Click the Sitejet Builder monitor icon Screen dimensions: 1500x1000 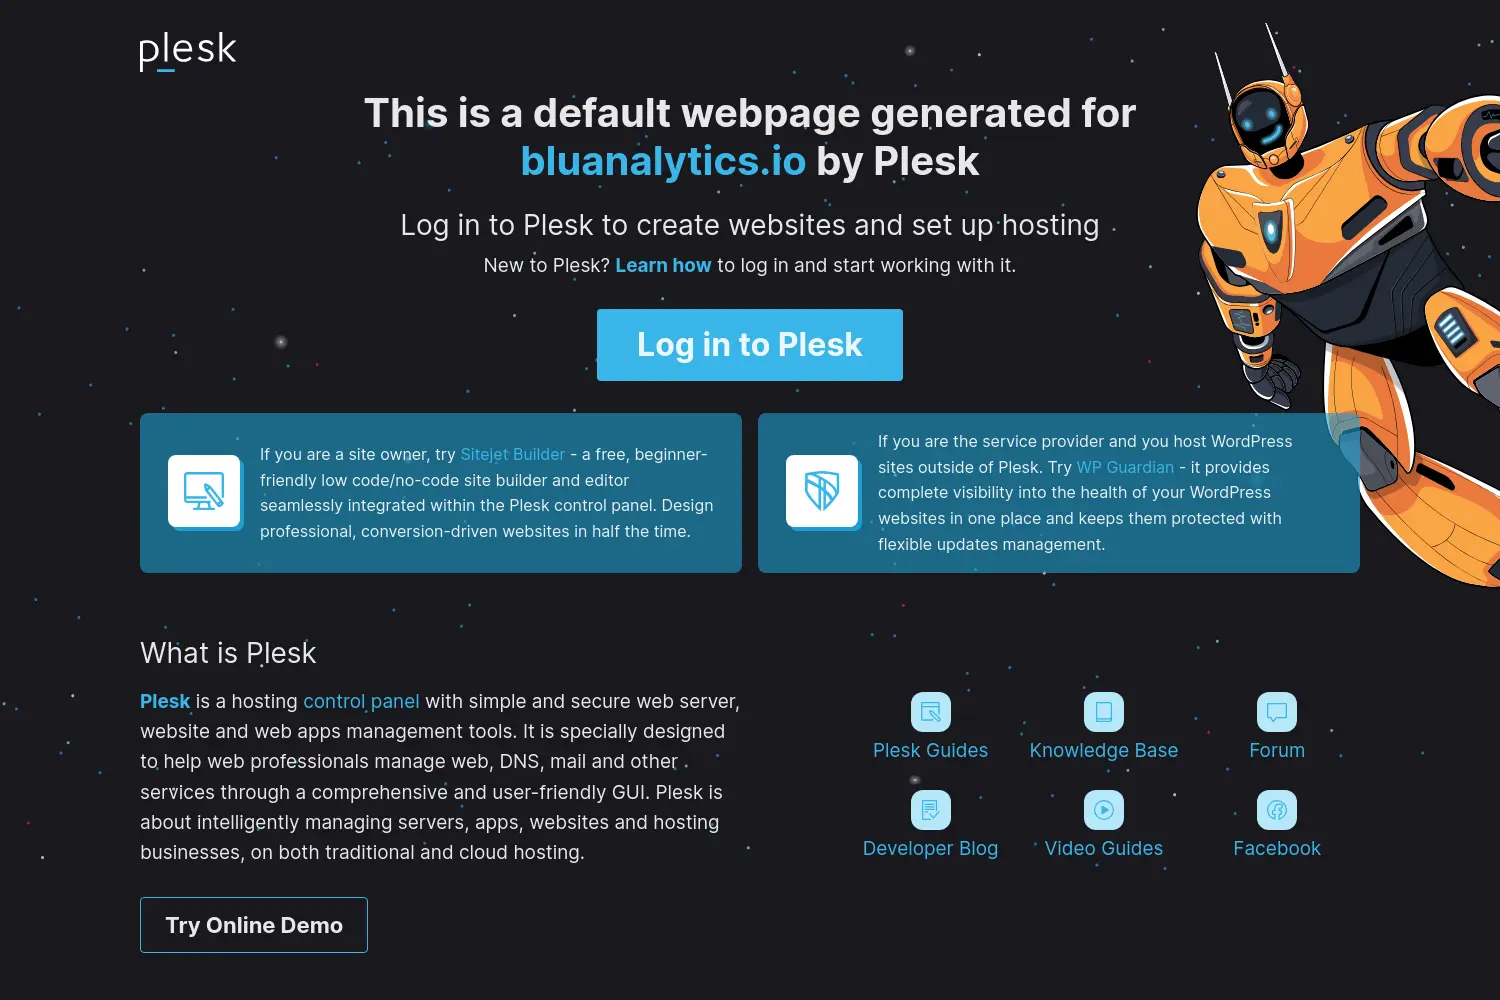click(205, 492)
